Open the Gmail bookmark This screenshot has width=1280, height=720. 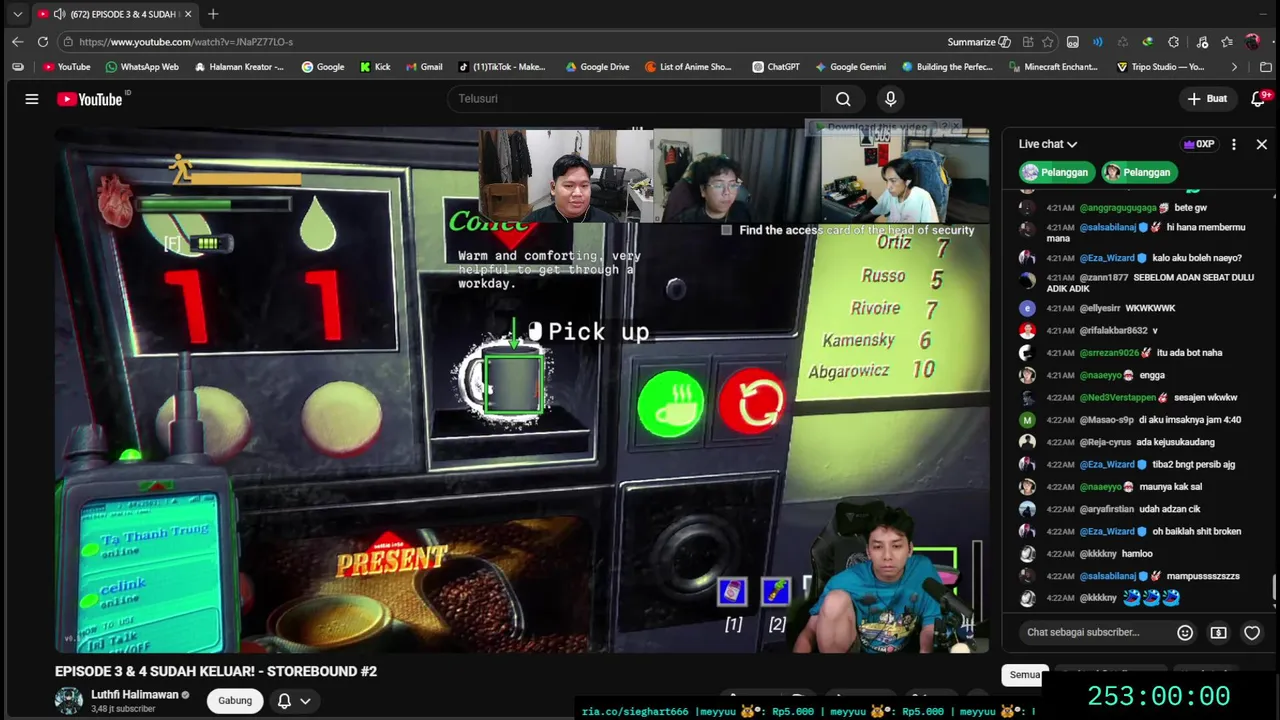(424, 67)
